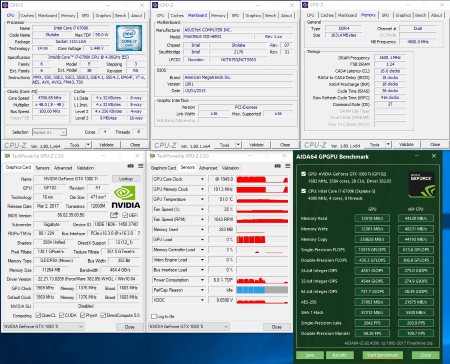Click the BIOS Version field in GPU-Z
The height and width of the screenshot is (364, 450).
click(x=71, y=215)
